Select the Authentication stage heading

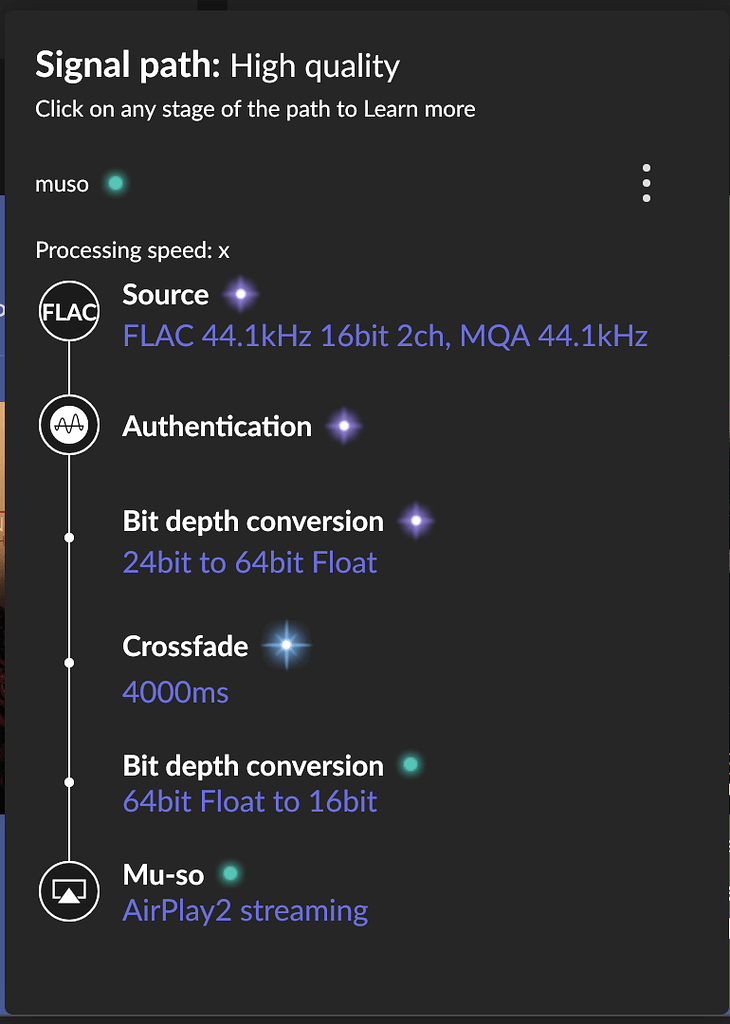217,426
